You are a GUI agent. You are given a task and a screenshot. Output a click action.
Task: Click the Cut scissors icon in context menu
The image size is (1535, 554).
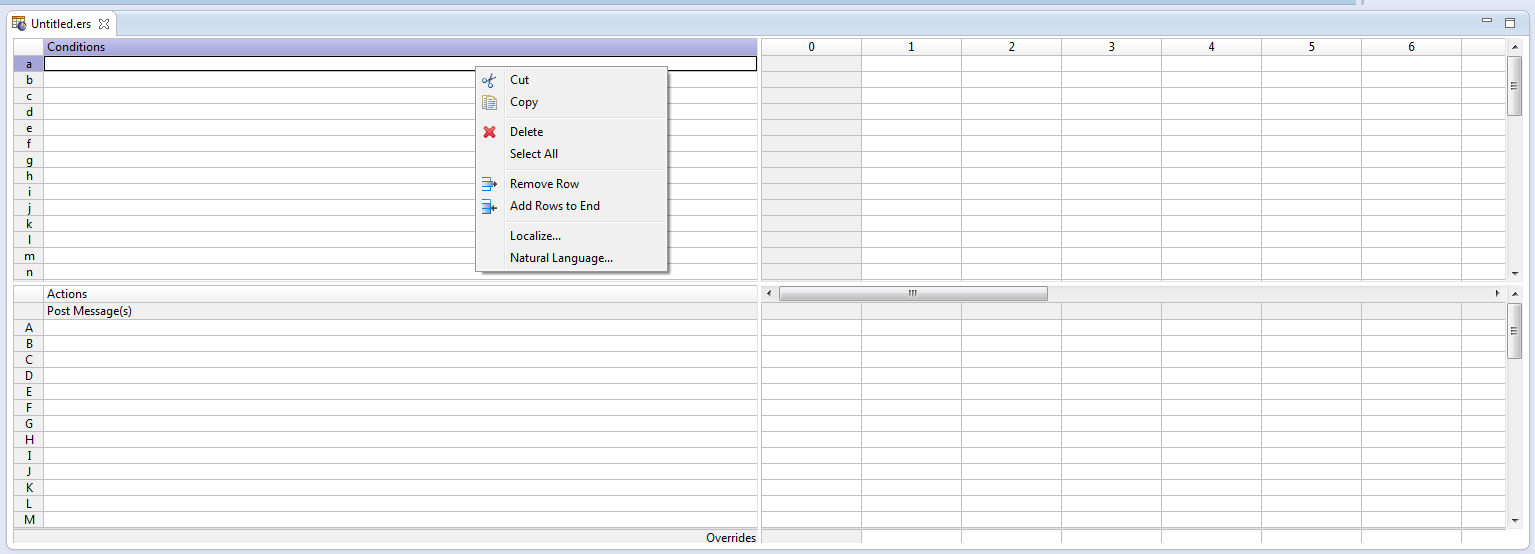click(489, 80)
